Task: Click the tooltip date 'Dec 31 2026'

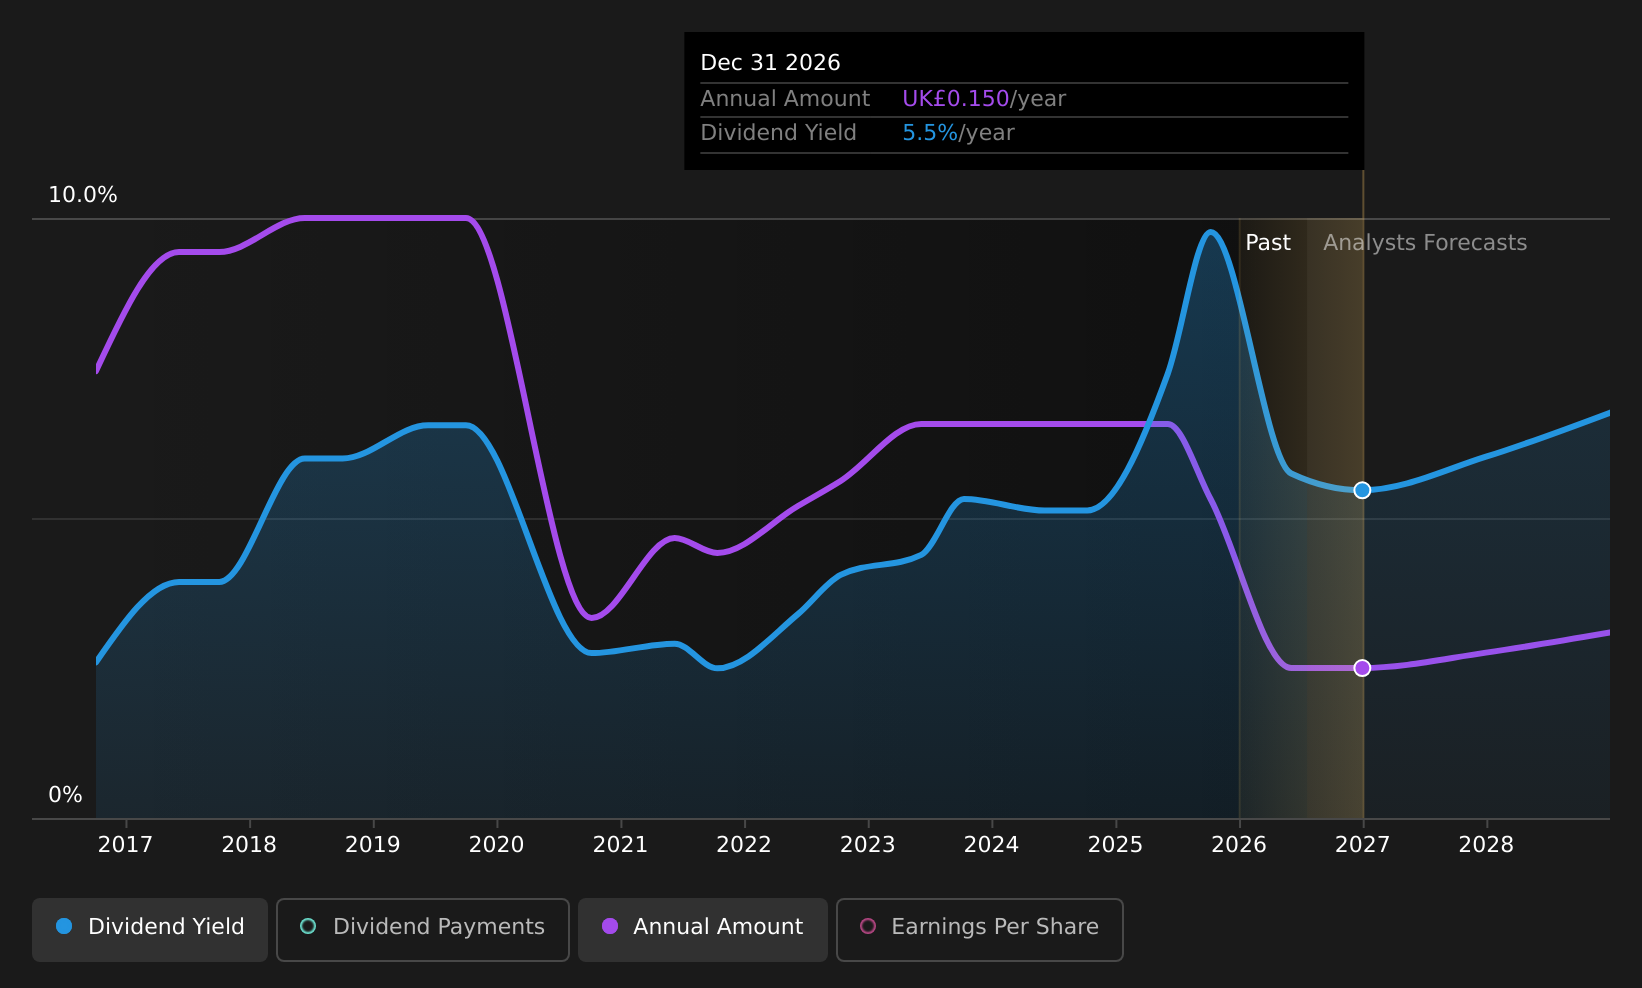Action: [x=770, y=63]
